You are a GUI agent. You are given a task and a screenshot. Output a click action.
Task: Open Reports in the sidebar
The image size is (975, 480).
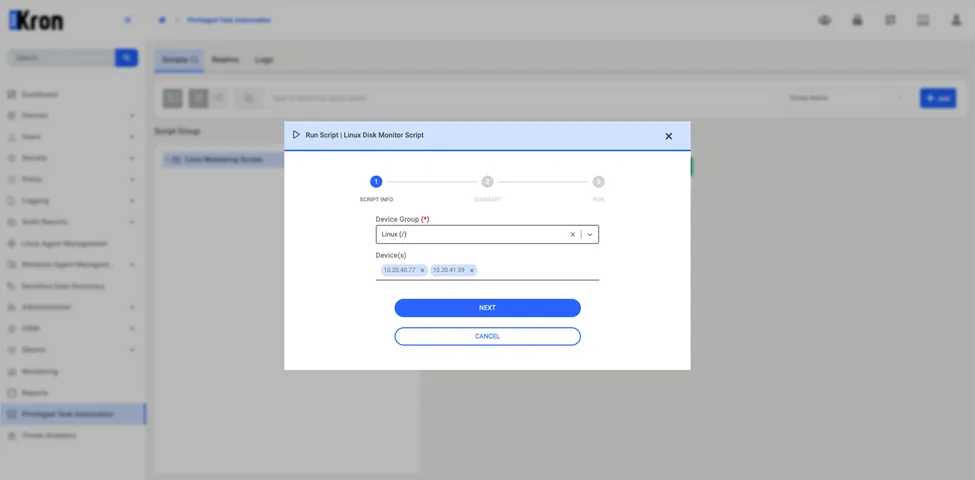pyautogui.click(x=35, y=393)
